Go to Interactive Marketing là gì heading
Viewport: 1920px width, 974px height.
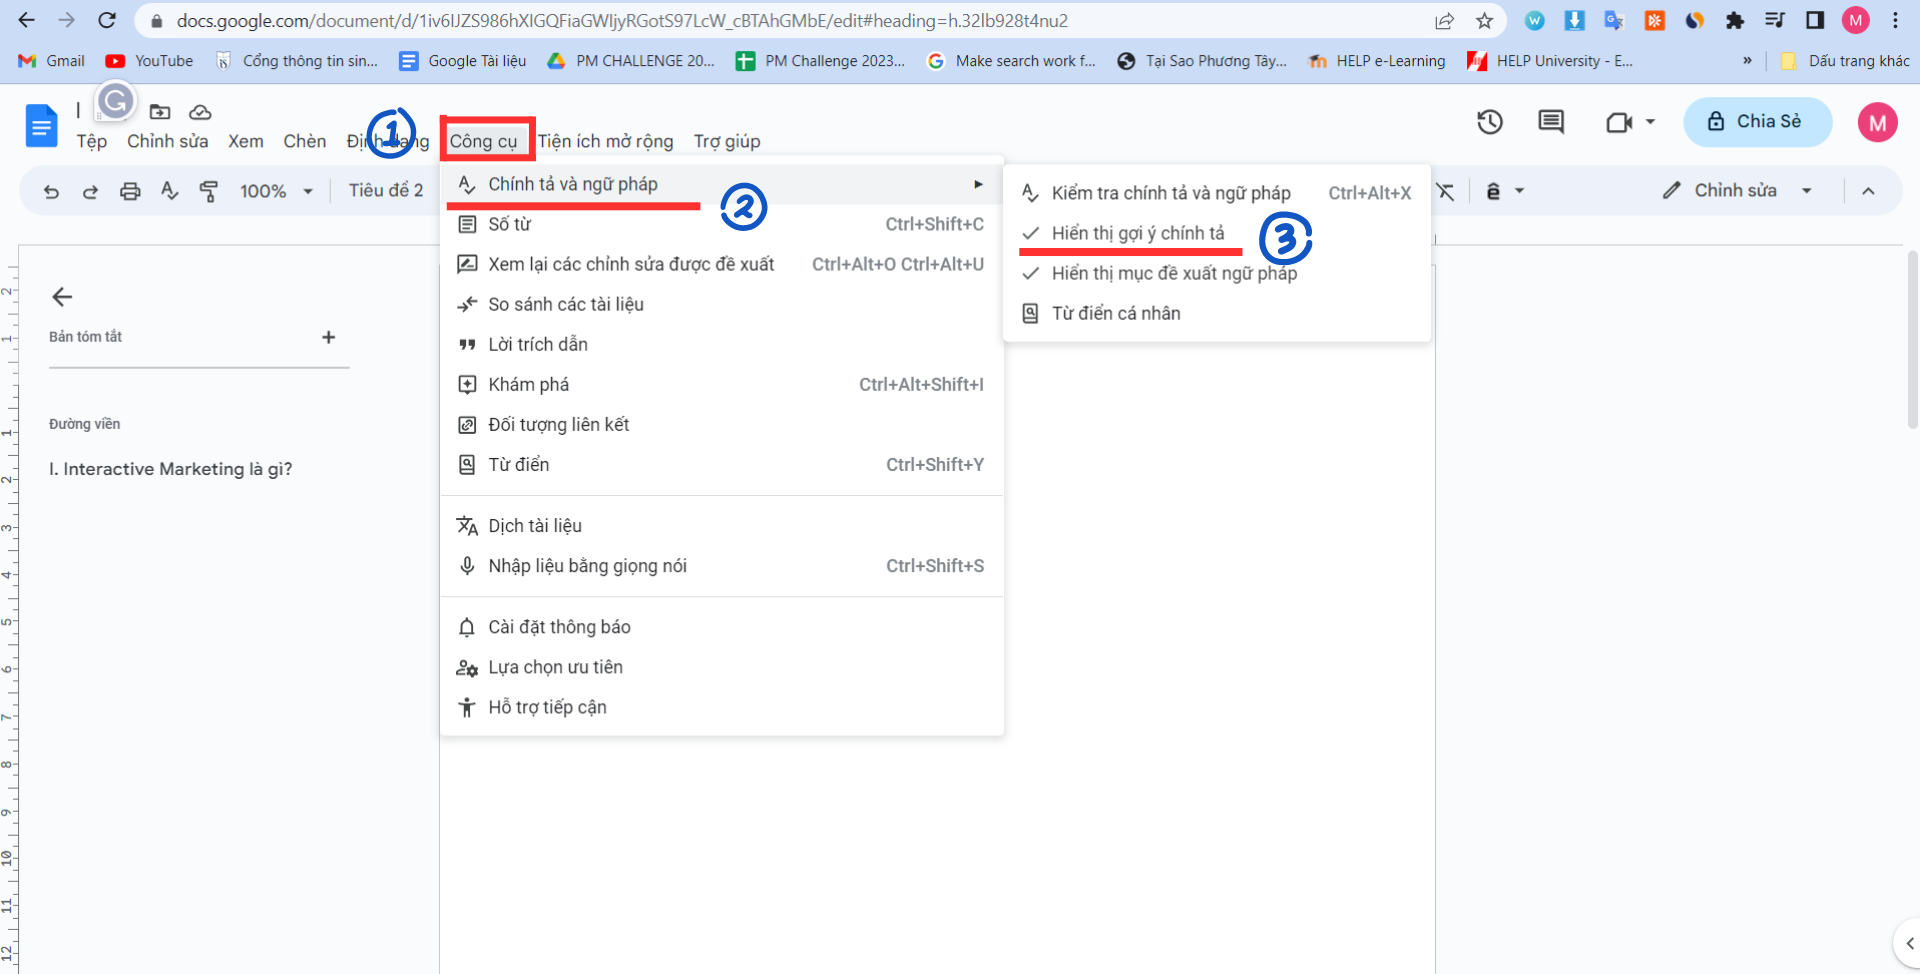point(170,469)
